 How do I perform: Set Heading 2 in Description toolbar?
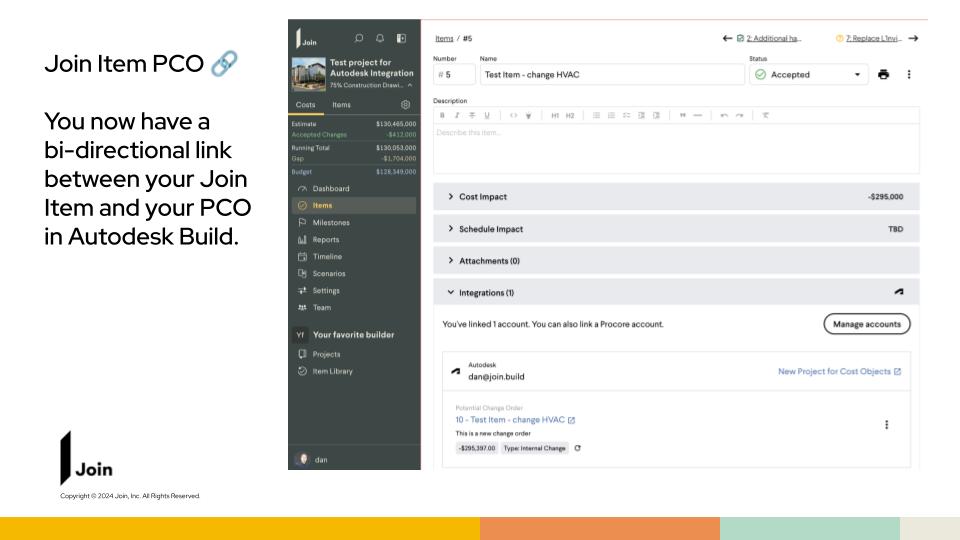tap(570, 115)
